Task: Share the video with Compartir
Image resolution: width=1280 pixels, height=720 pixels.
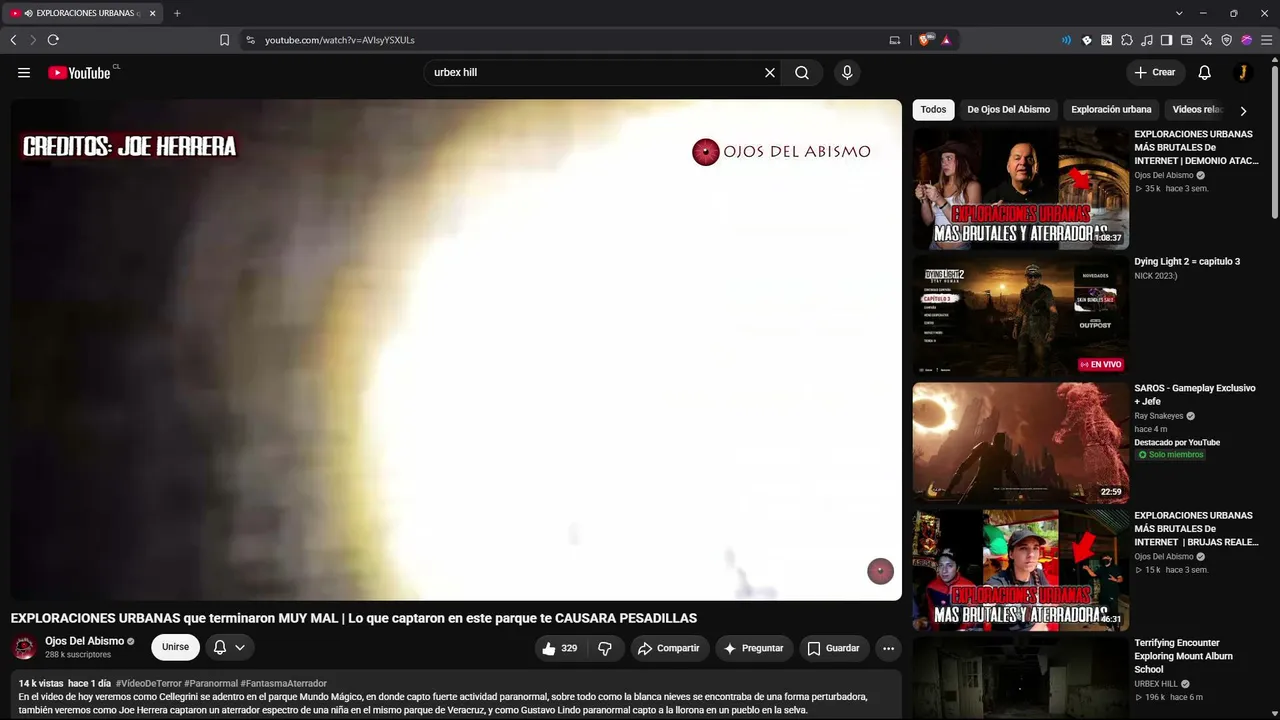Action: tap(669, 648)
